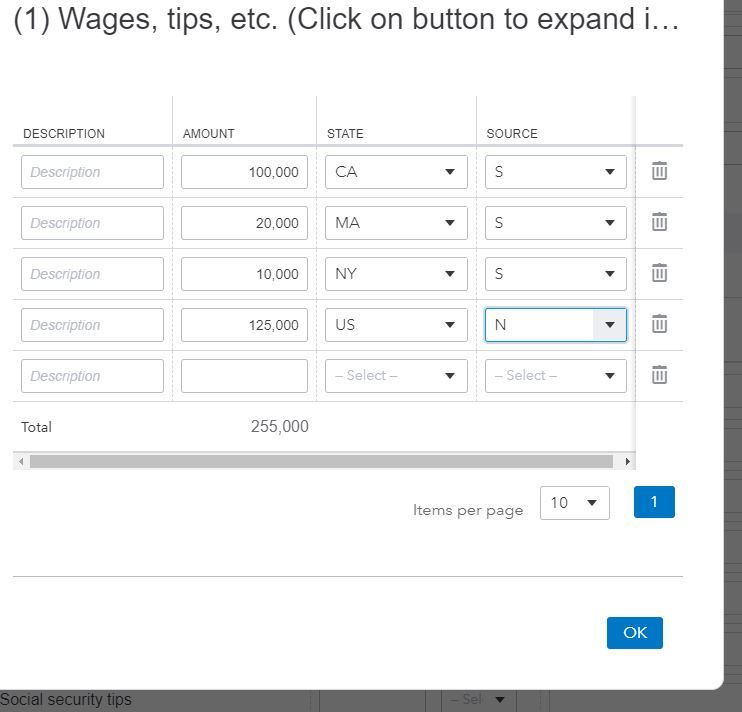Click trash icon on the empty row
Viewport: 742px width, 712px height.
659,376
